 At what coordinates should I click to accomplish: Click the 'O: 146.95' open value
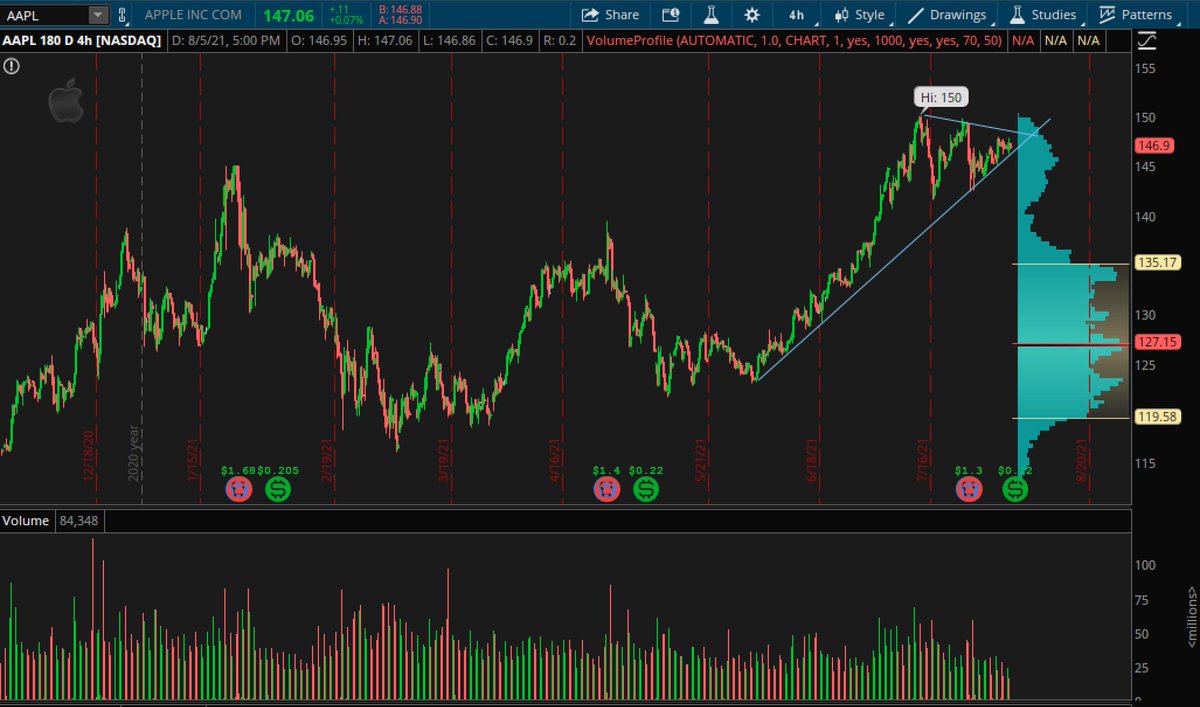click(x=317, y=41)
